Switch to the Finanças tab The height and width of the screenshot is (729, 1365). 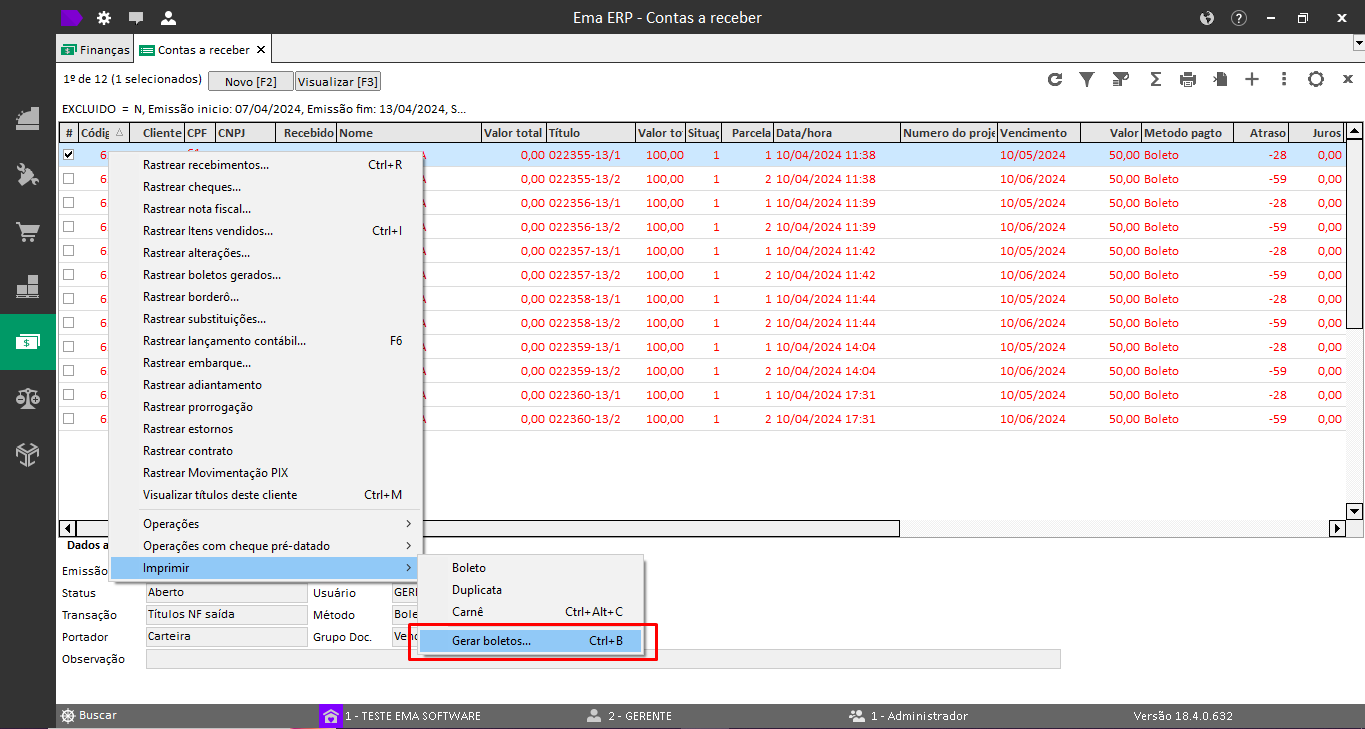[95, 49]
